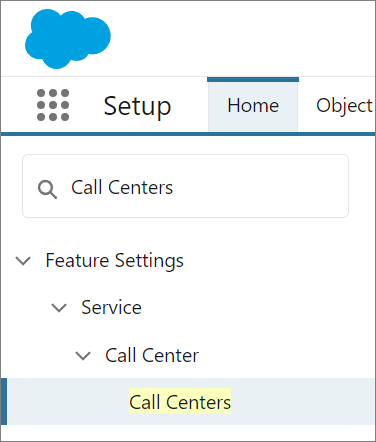Click the Quick Find magnifier icon
This screenshot has height=442, width=376.
tap(47, 189)
